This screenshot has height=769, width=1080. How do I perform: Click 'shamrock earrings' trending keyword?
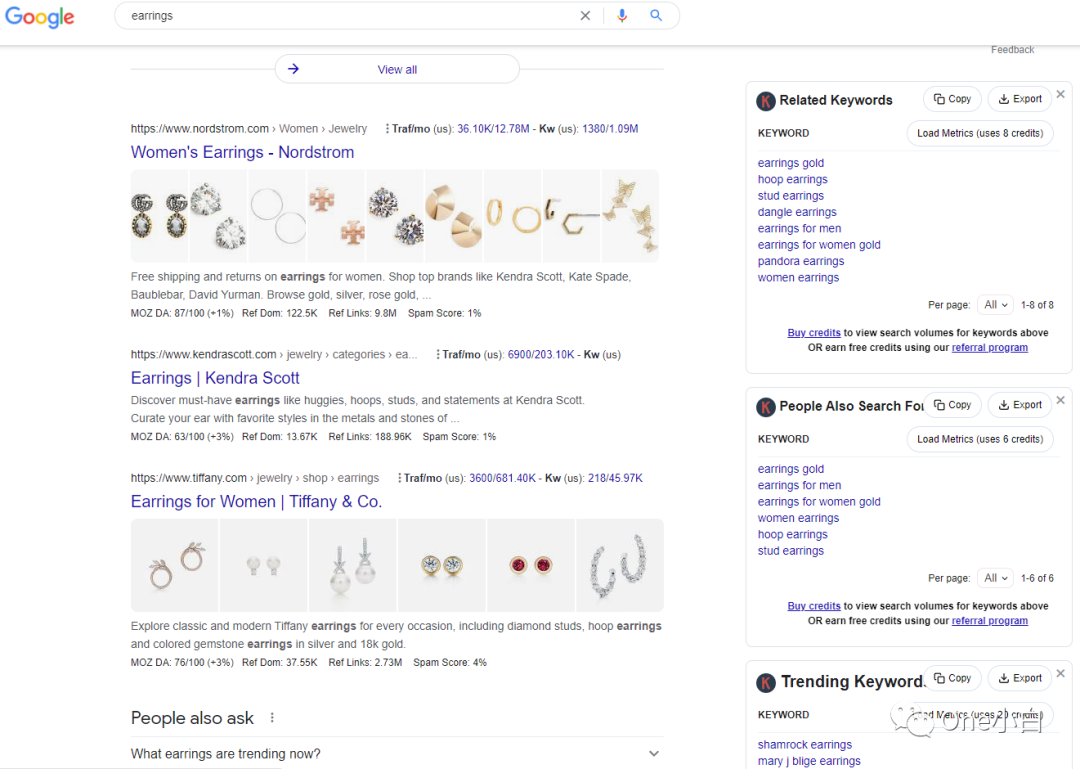tap(804, 744)
